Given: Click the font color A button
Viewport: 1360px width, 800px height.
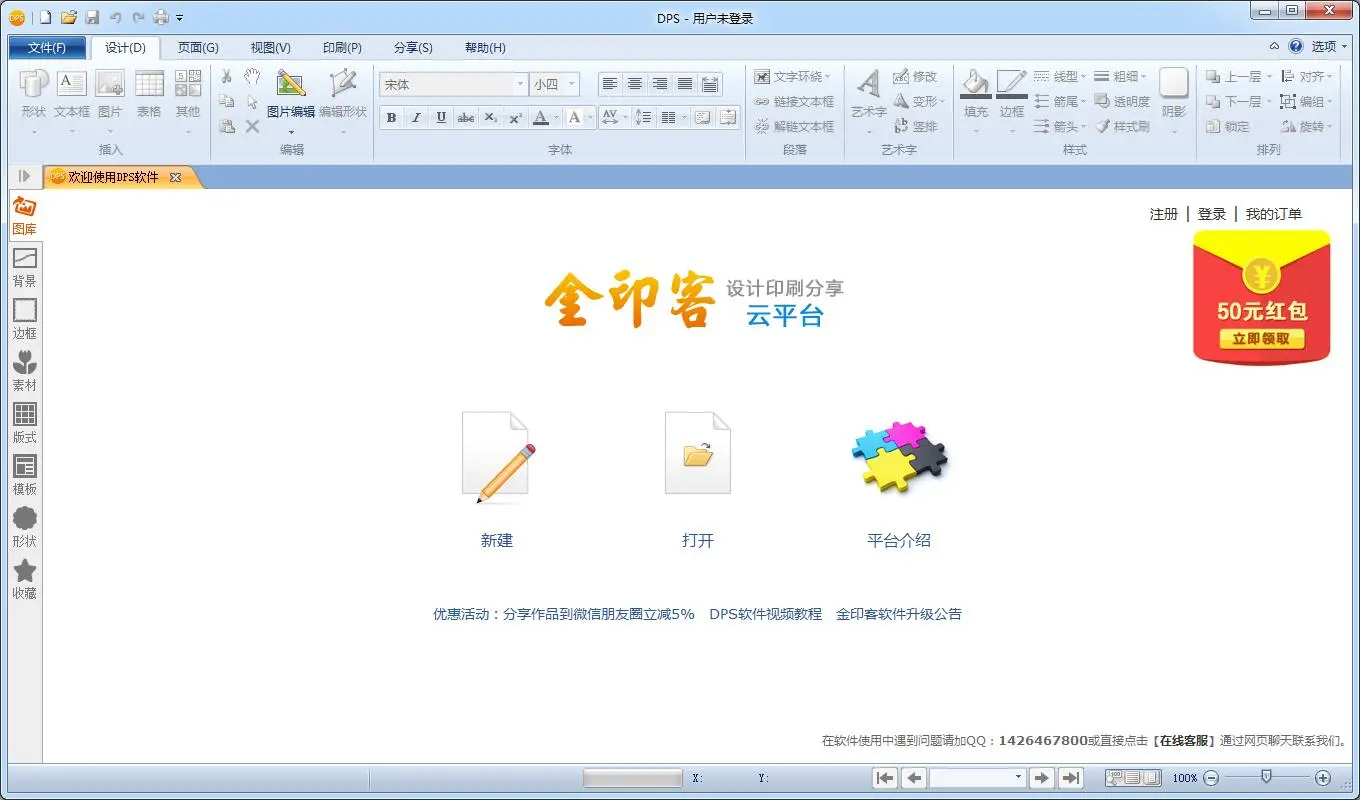Looking at the screenshot, I should pos(540,117).
